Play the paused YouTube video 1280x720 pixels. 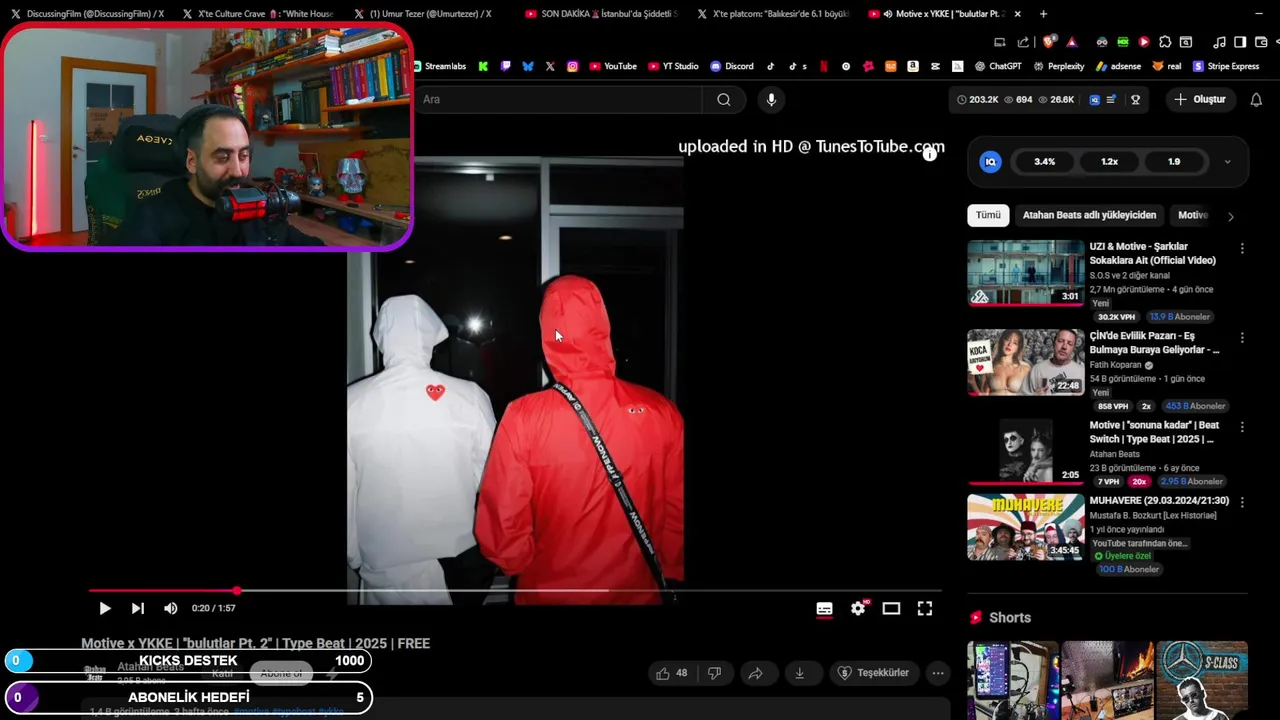(104, 608)
